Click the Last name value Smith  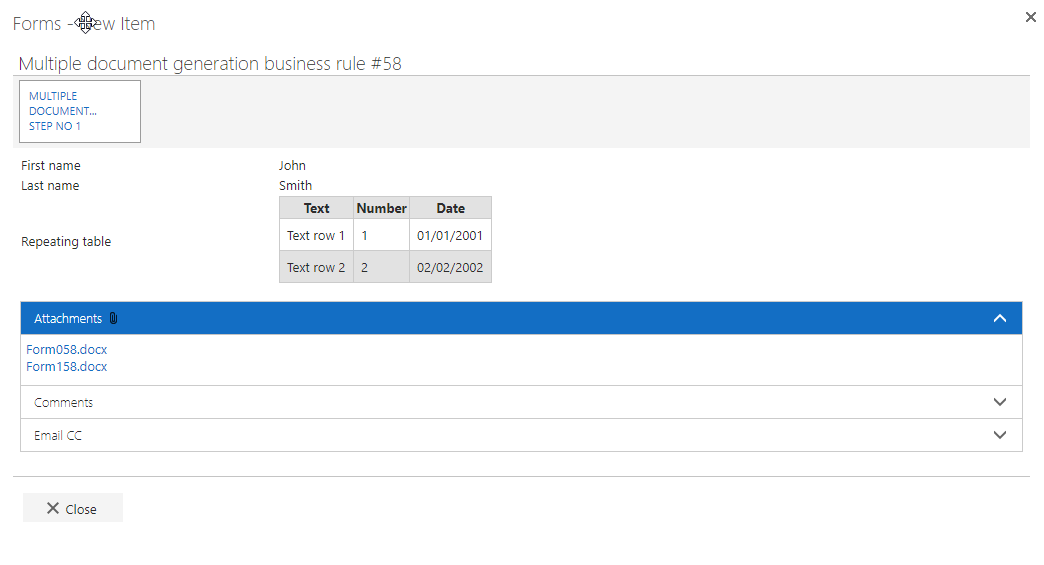(x=296, y=186)
